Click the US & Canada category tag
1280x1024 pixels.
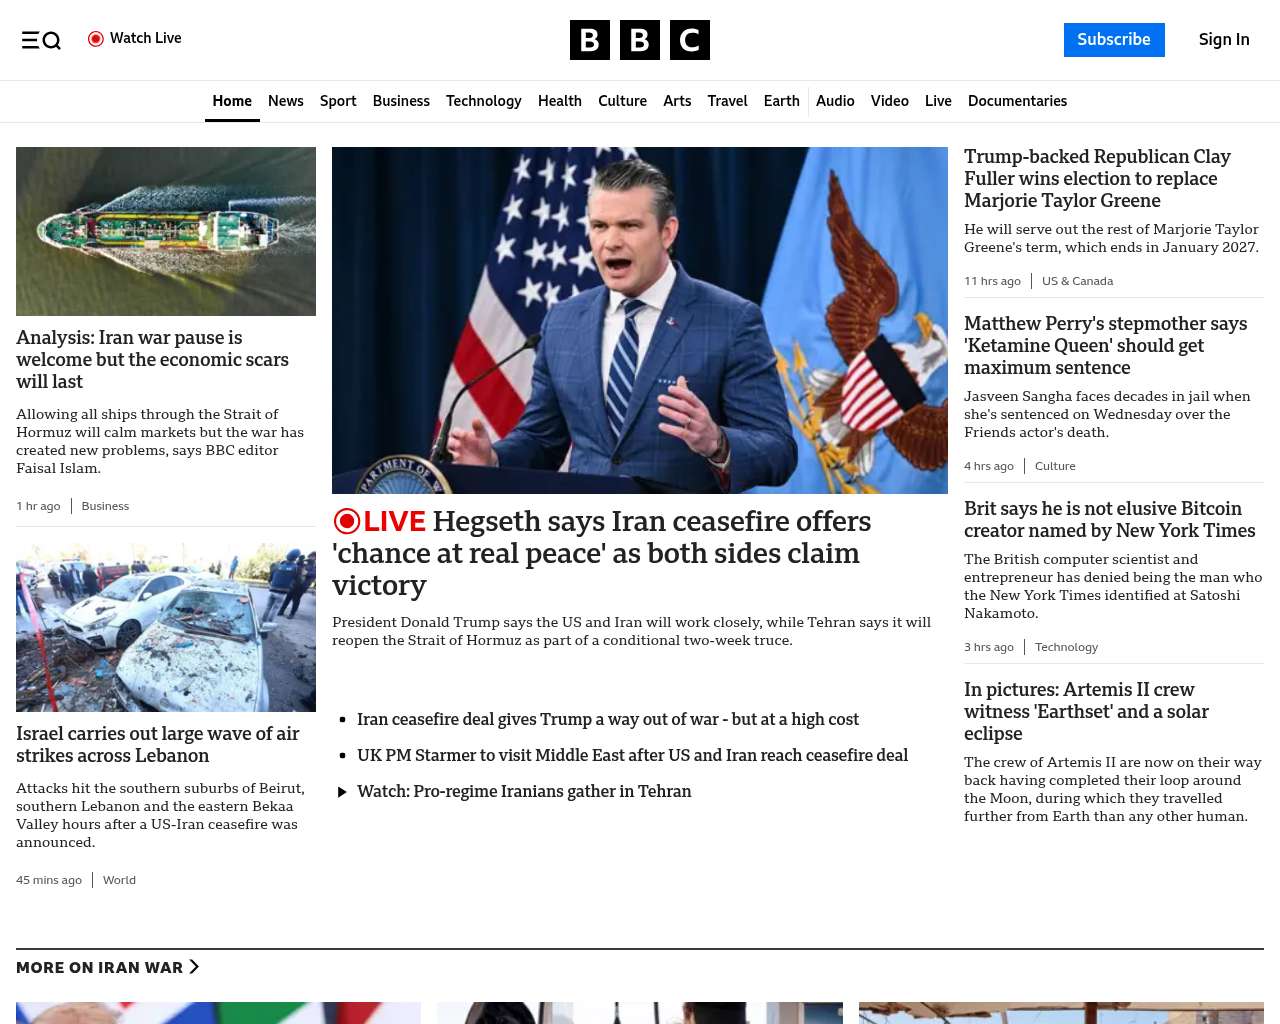coord(1077,281)
